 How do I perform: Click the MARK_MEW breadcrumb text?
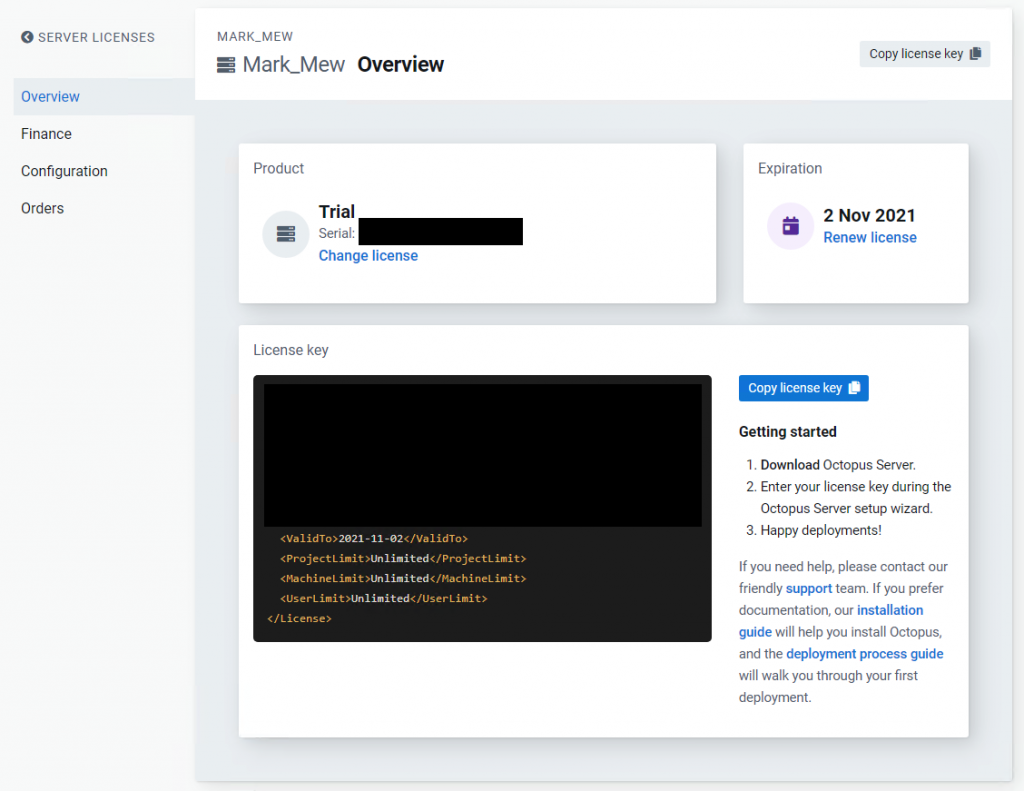click(255, 37)
